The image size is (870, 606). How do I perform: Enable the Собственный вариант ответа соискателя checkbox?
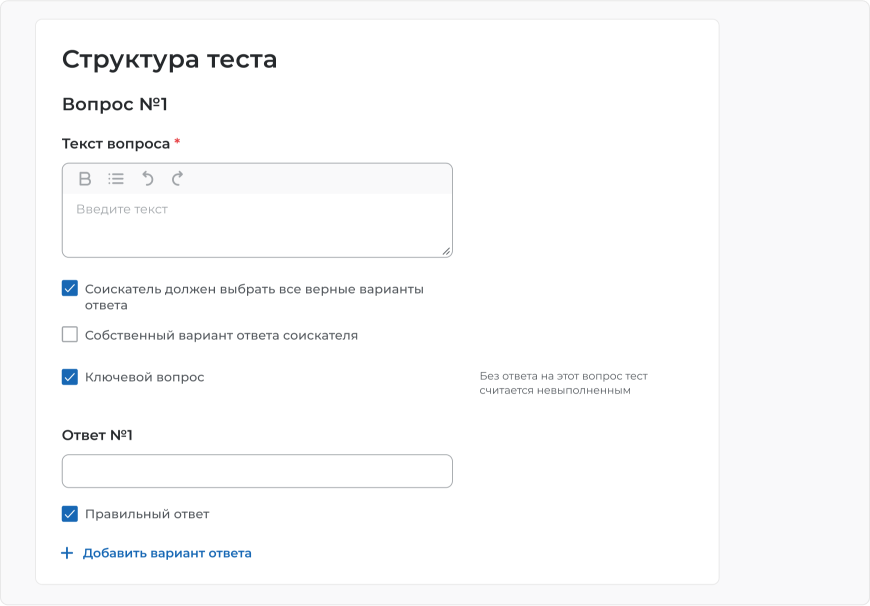[x=70, y=335]
